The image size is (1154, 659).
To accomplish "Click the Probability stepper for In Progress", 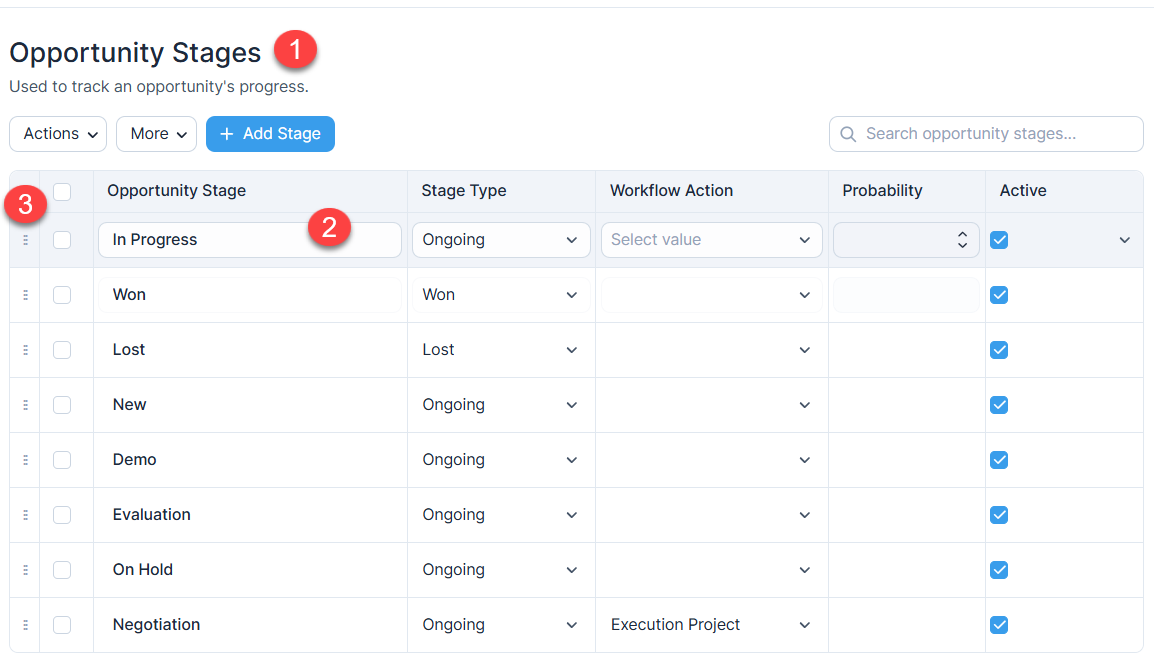I will [x=962, y=240].
